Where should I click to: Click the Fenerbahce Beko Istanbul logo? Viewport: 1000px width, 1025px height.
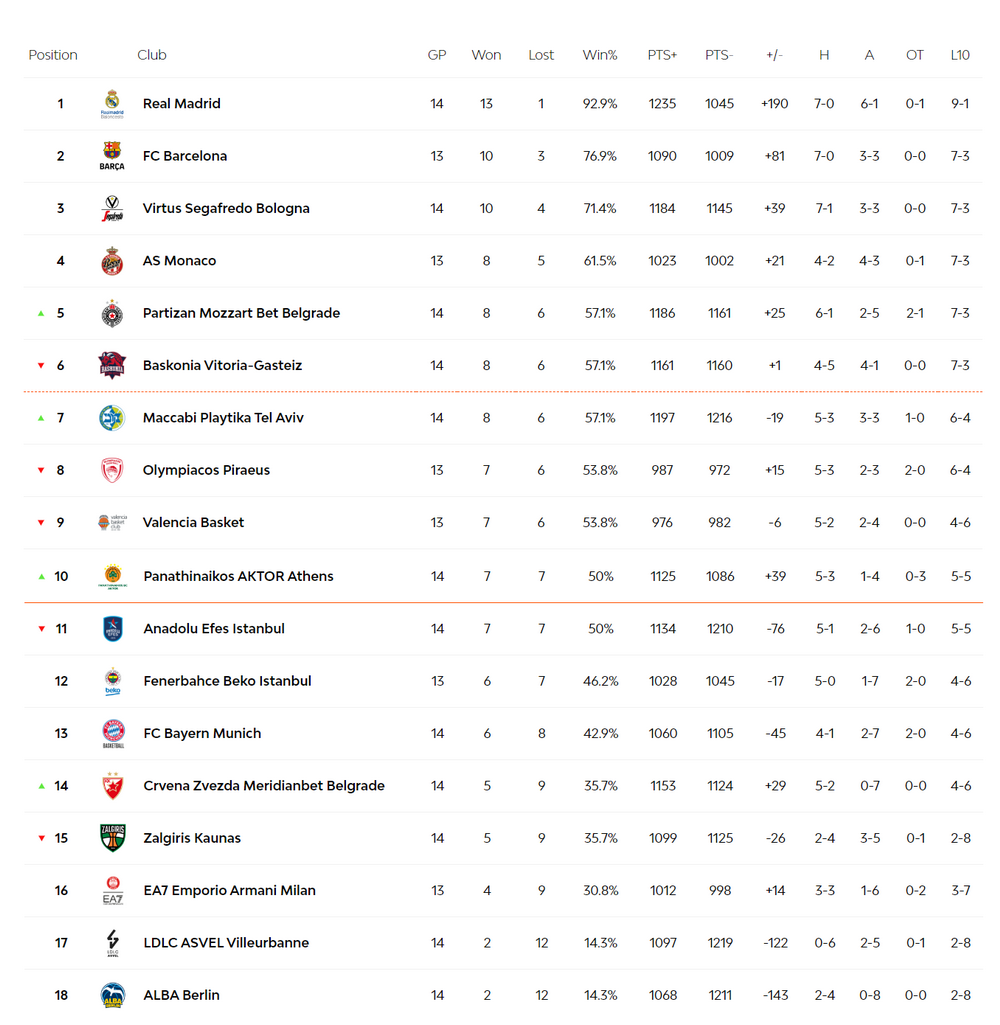pos(112,681)
